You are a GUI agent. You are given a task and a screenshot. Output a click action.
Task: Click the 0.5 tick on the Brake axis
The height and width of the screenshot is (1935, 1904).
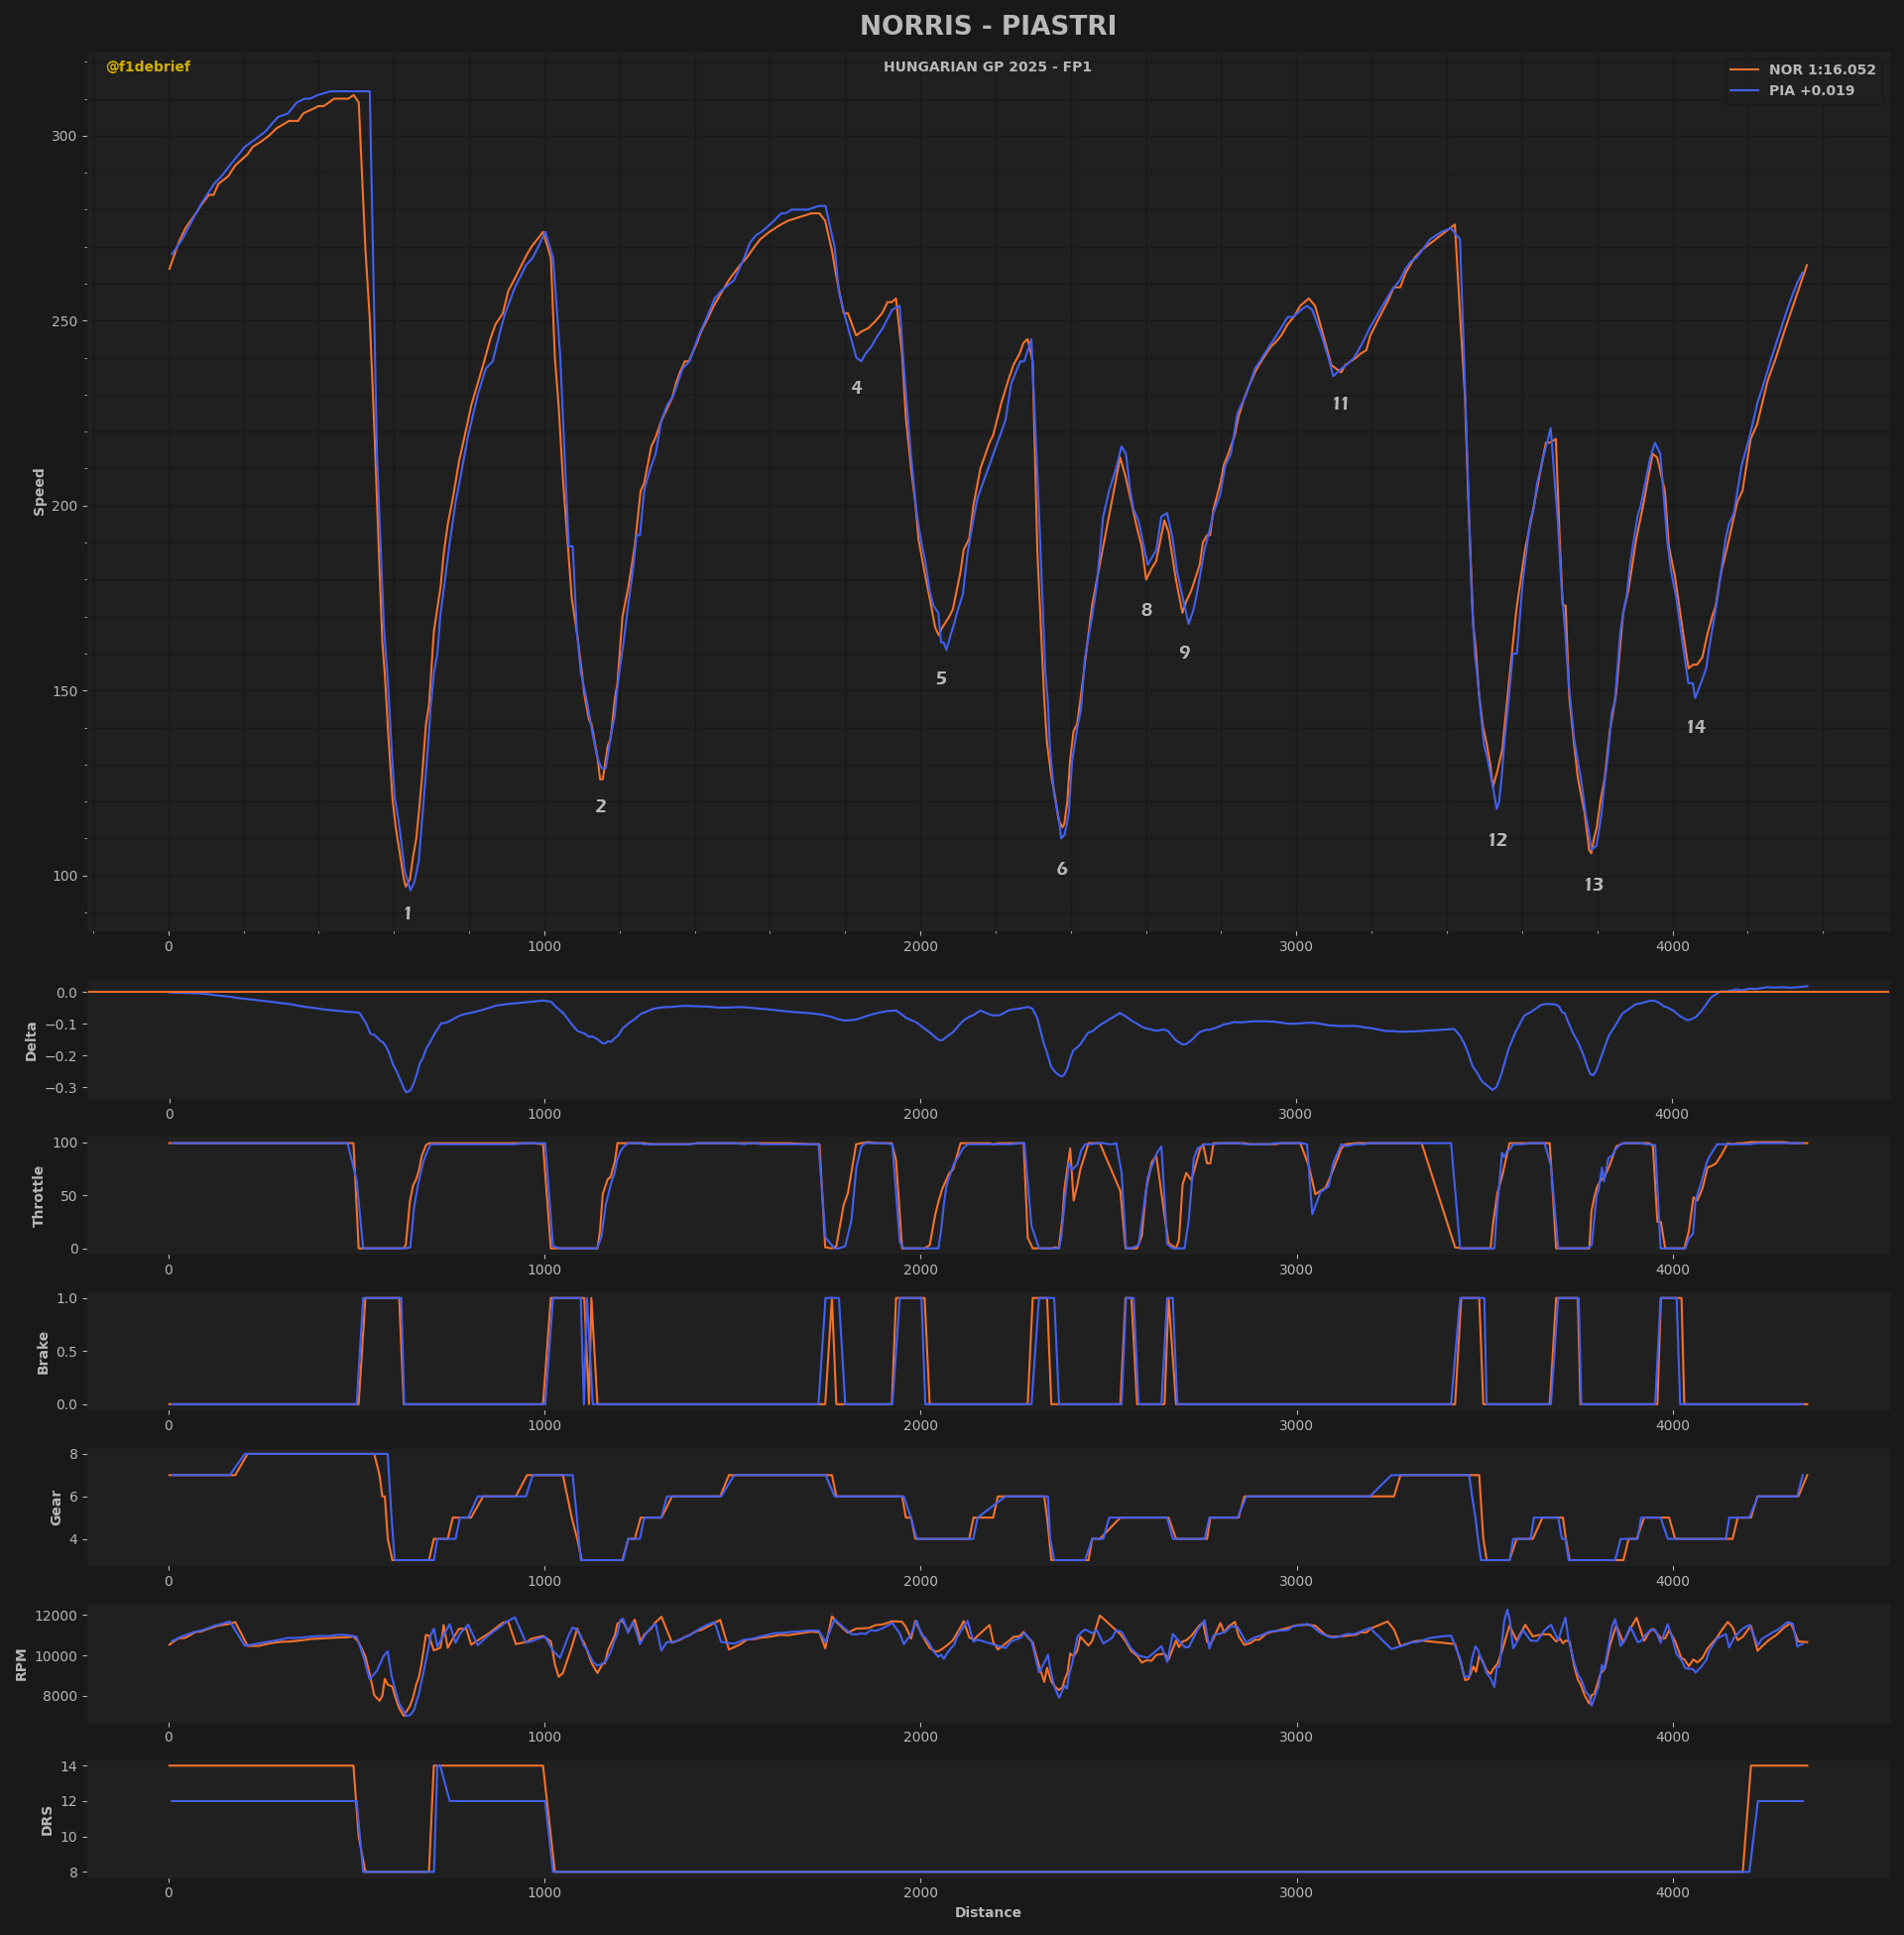(68, 1352)
